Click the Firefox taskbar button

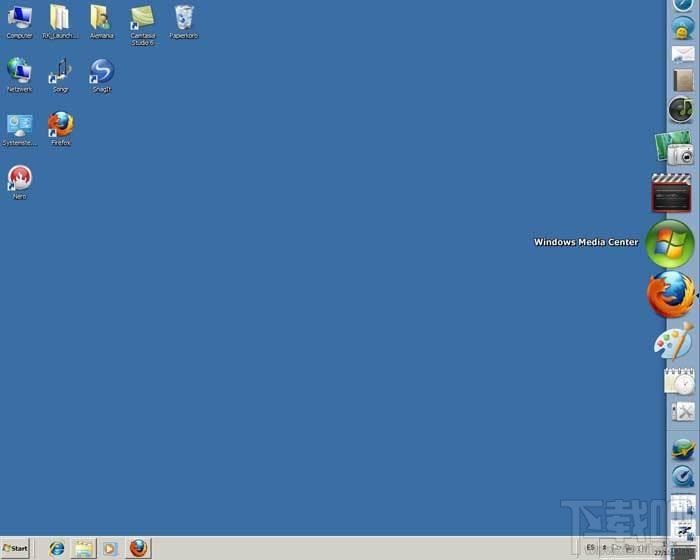click(x=138, y=548)
